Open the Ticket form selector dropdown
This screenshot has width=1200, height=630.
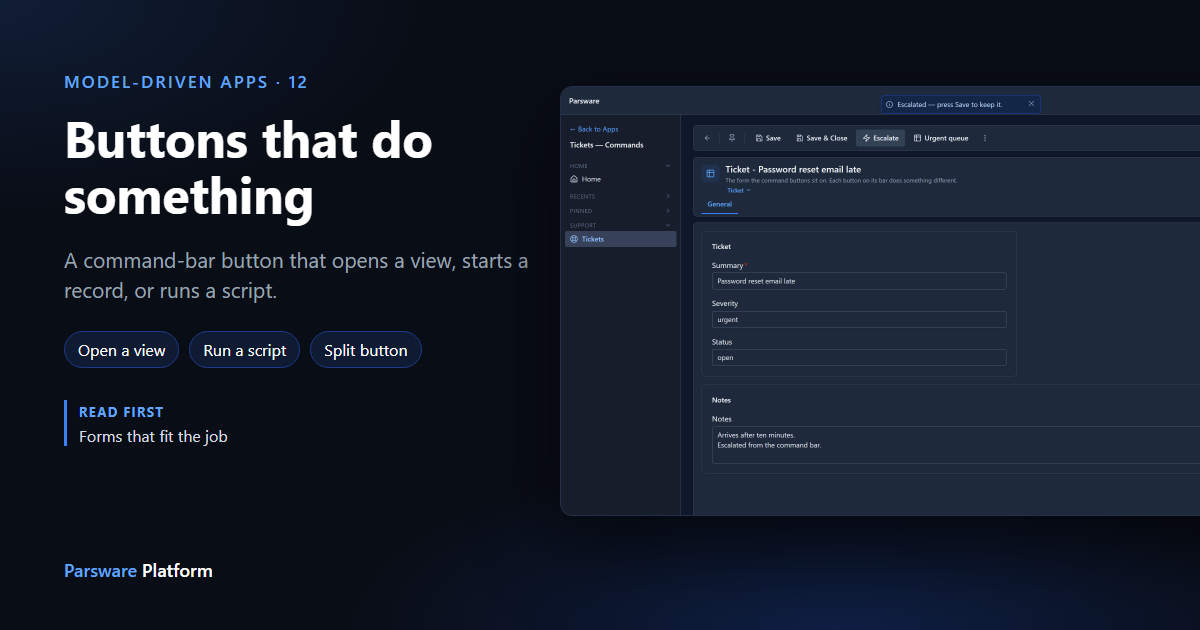[738, 190]
